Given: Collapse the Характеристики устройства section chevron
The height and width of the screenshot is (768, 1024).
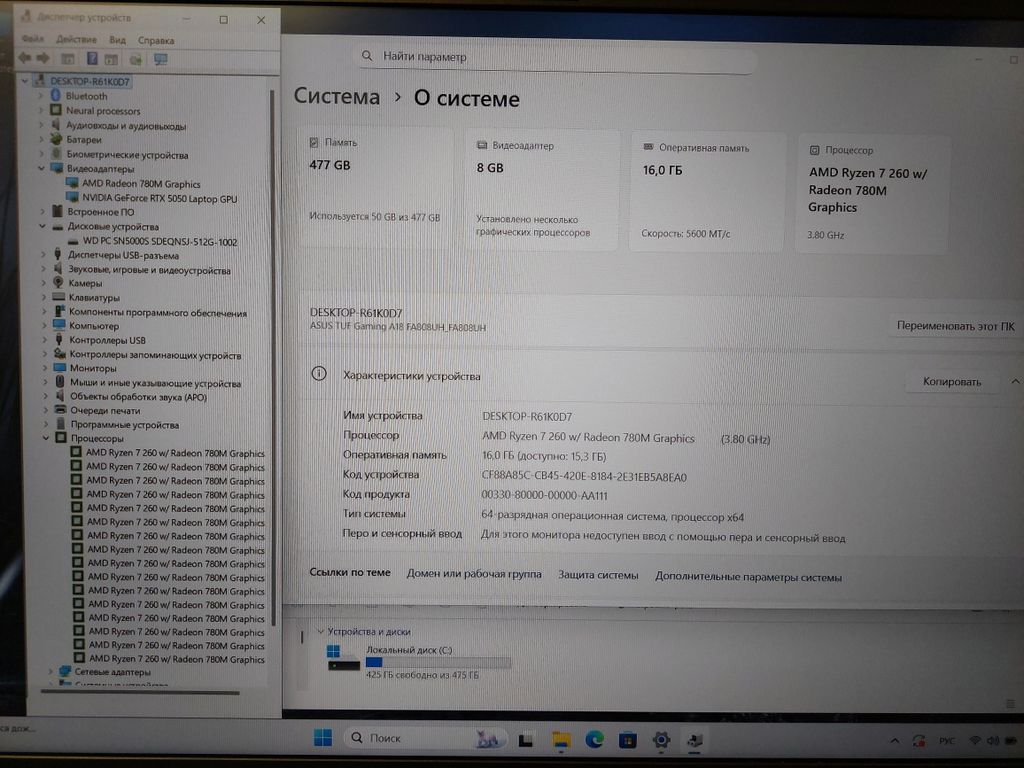Looking at the screenshot, I should (x=1015, y=381).
